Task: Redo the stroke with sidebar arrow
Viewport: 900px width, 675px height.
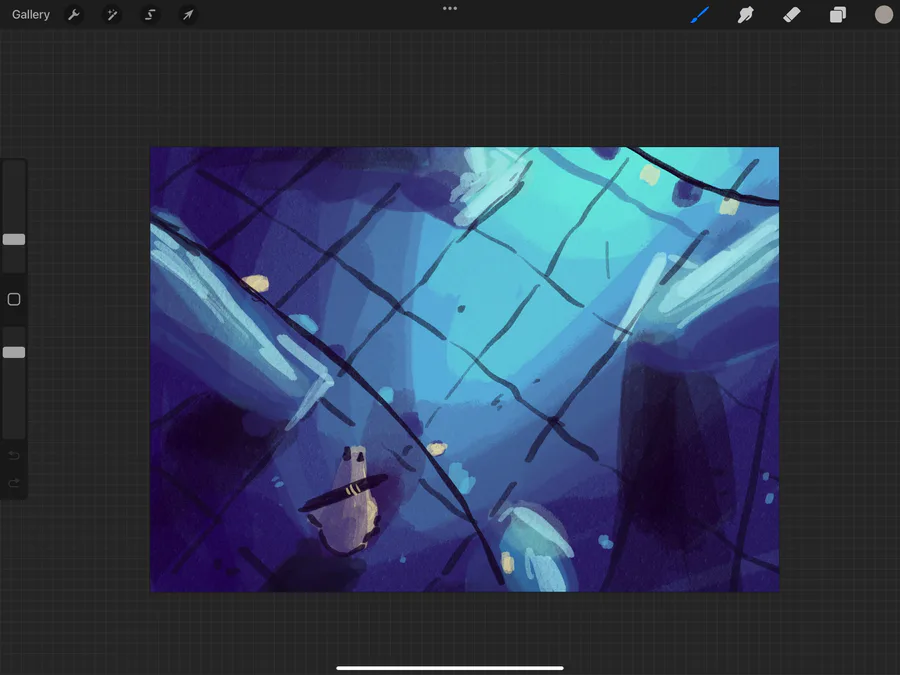Action: [14, 483]
